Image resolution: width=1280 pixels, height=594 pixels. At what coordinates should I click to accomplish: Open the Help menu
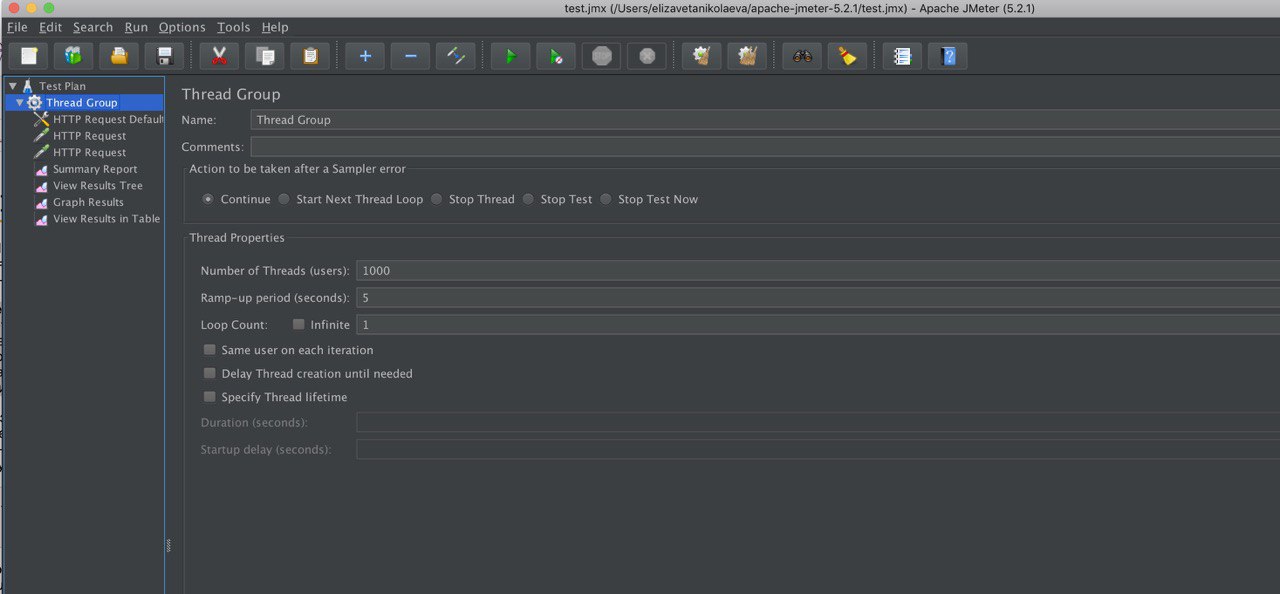click(275, 27)
